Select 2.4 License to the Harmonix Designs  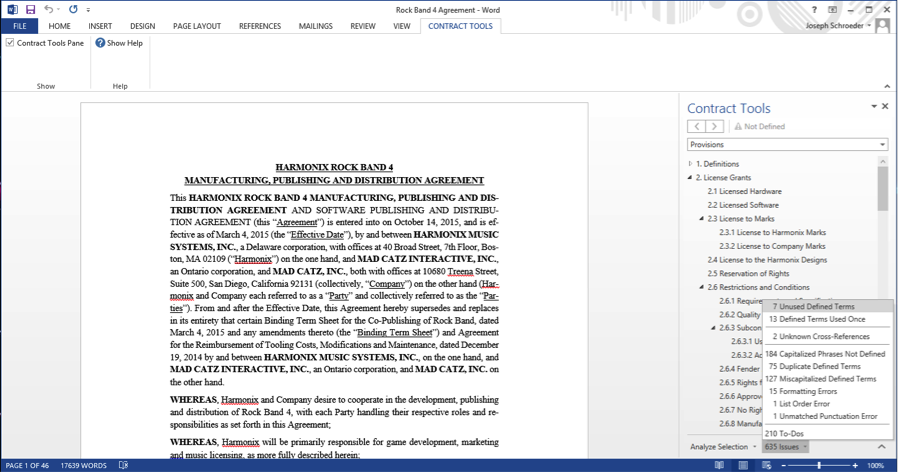pos(767,260)
